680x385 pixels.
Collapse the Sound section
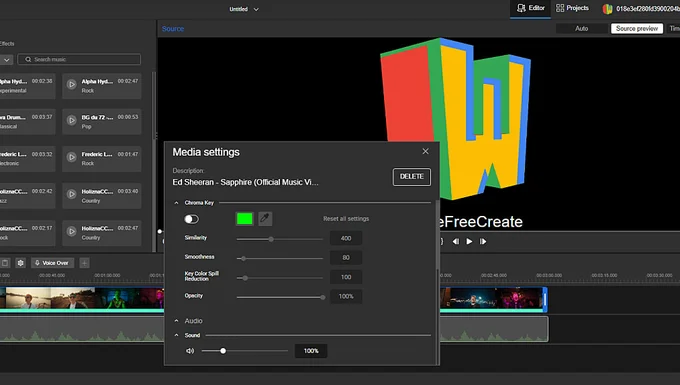pyautogui.click(x=177, y=335)
